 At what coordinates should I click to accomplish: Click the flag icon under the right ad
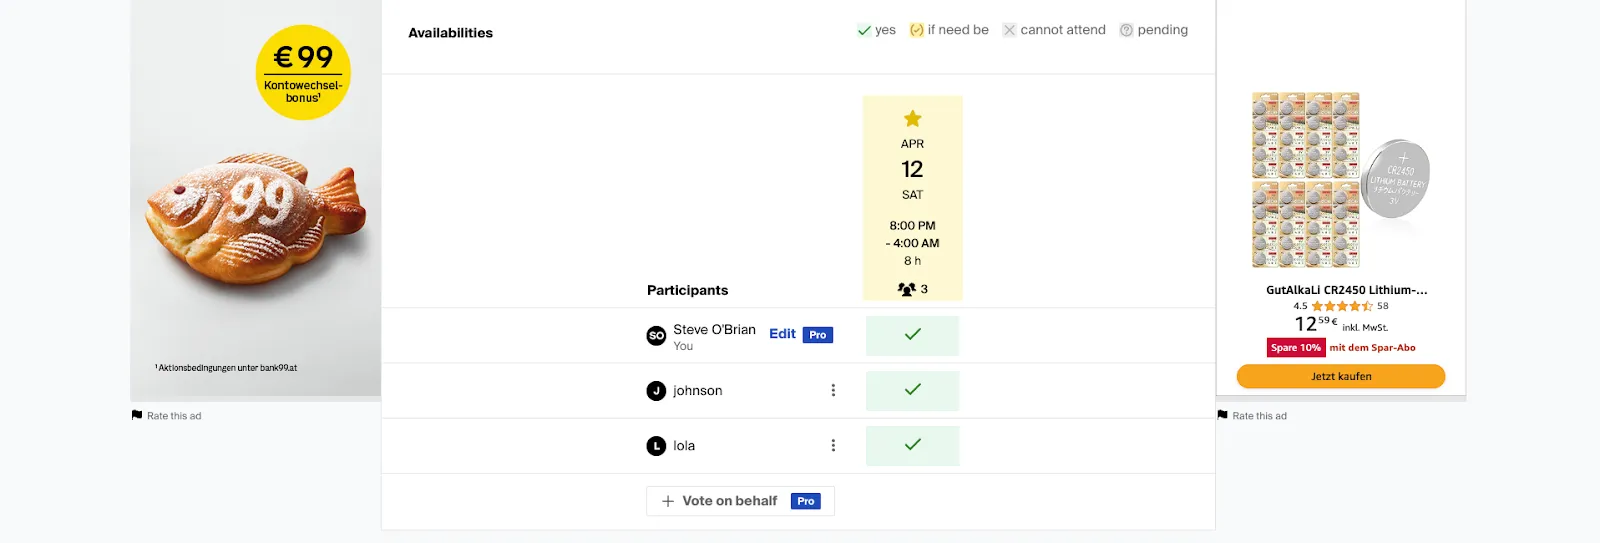(x=1222, y=415)
